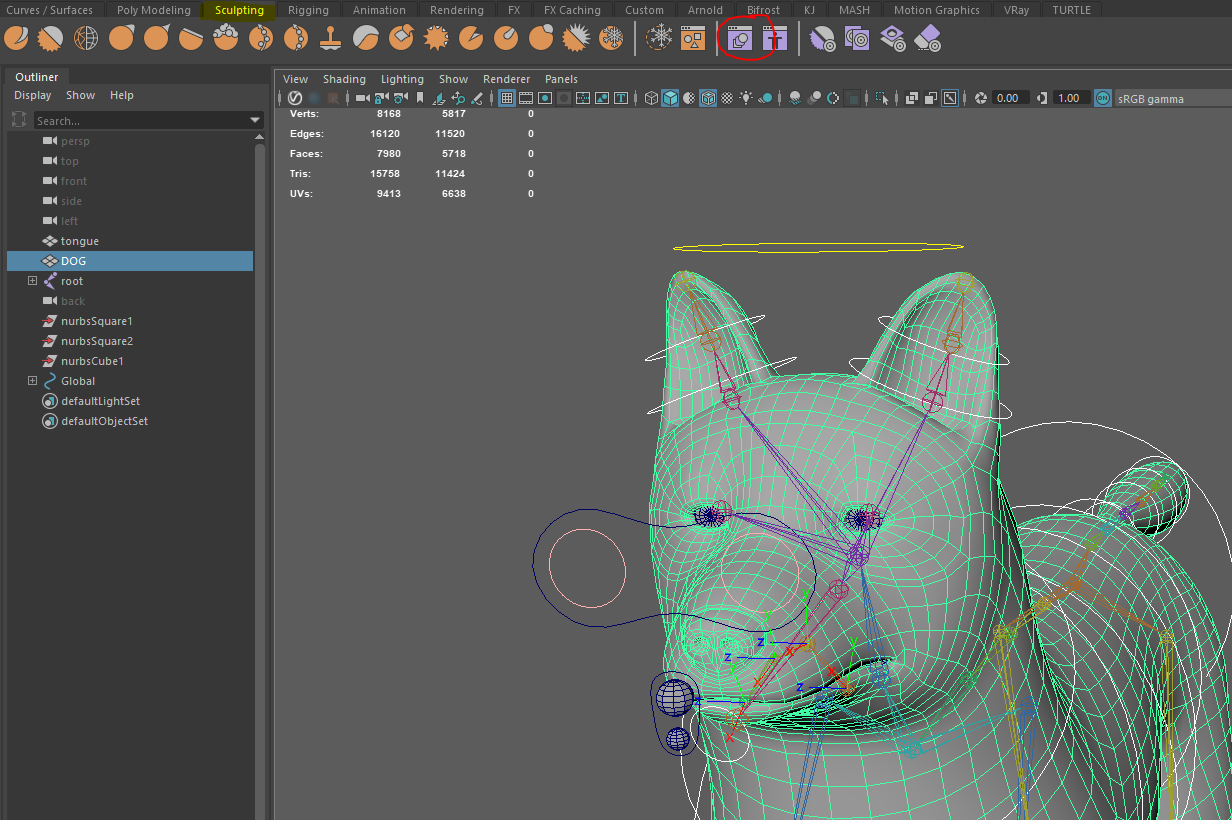Toggle the Resolution Gate display
Screen dimensions: 1232x820
[x=544, y=98]
